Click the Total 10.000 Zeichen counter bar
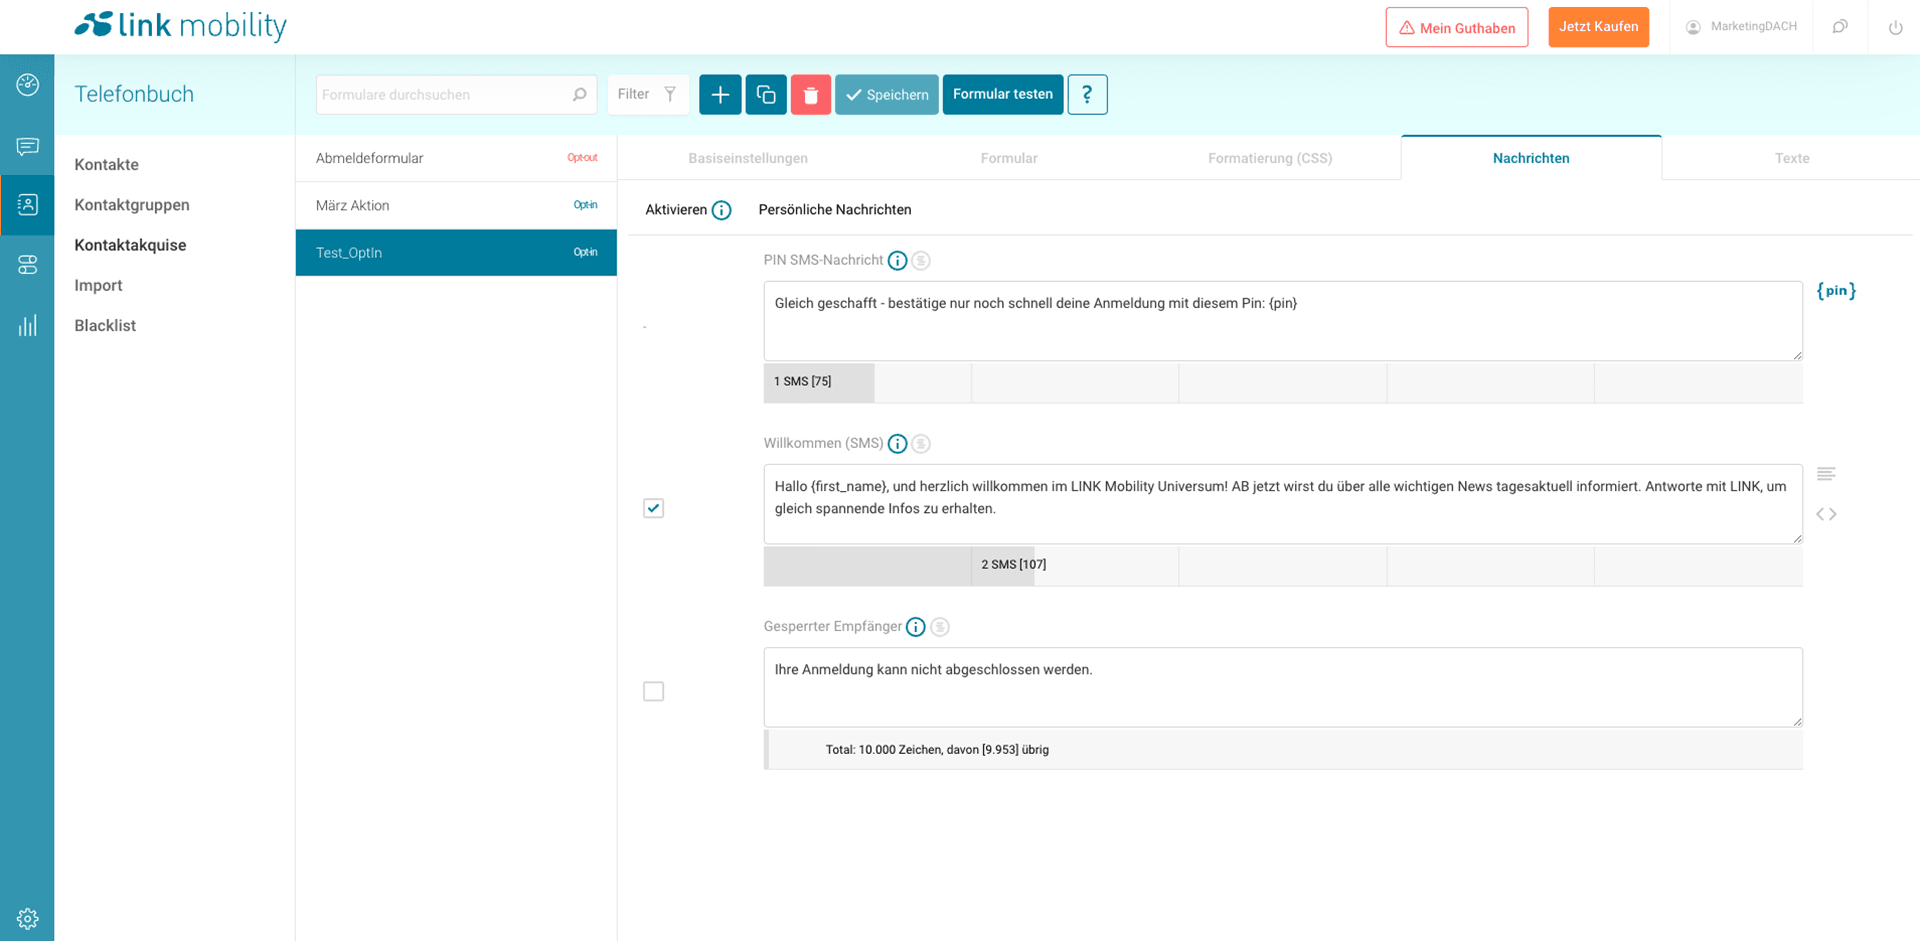Image resolution: width=1920 pixels, height=941 pixels. [x=1283, y=750]
